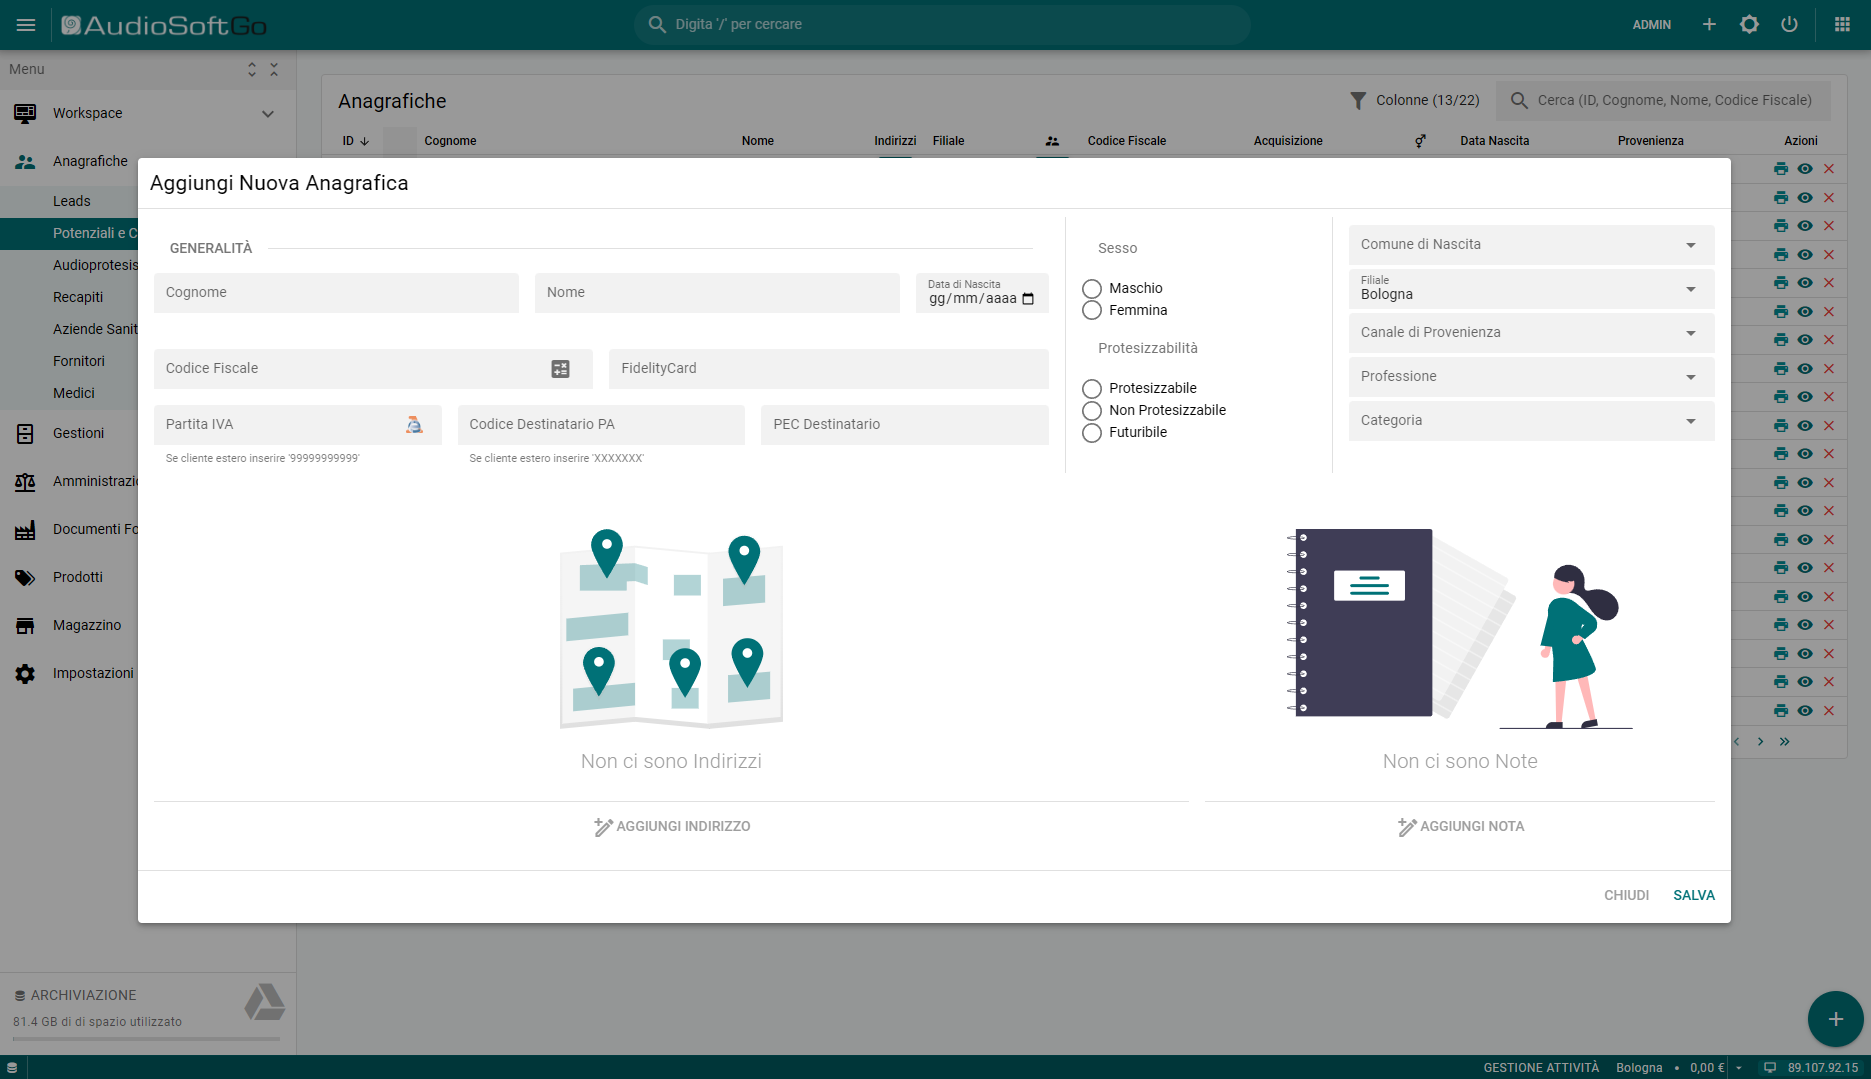This screenshot has height=1079, width=1871.
Task: Choose the Non Protesizzabile option
Action: point(1092,411)
